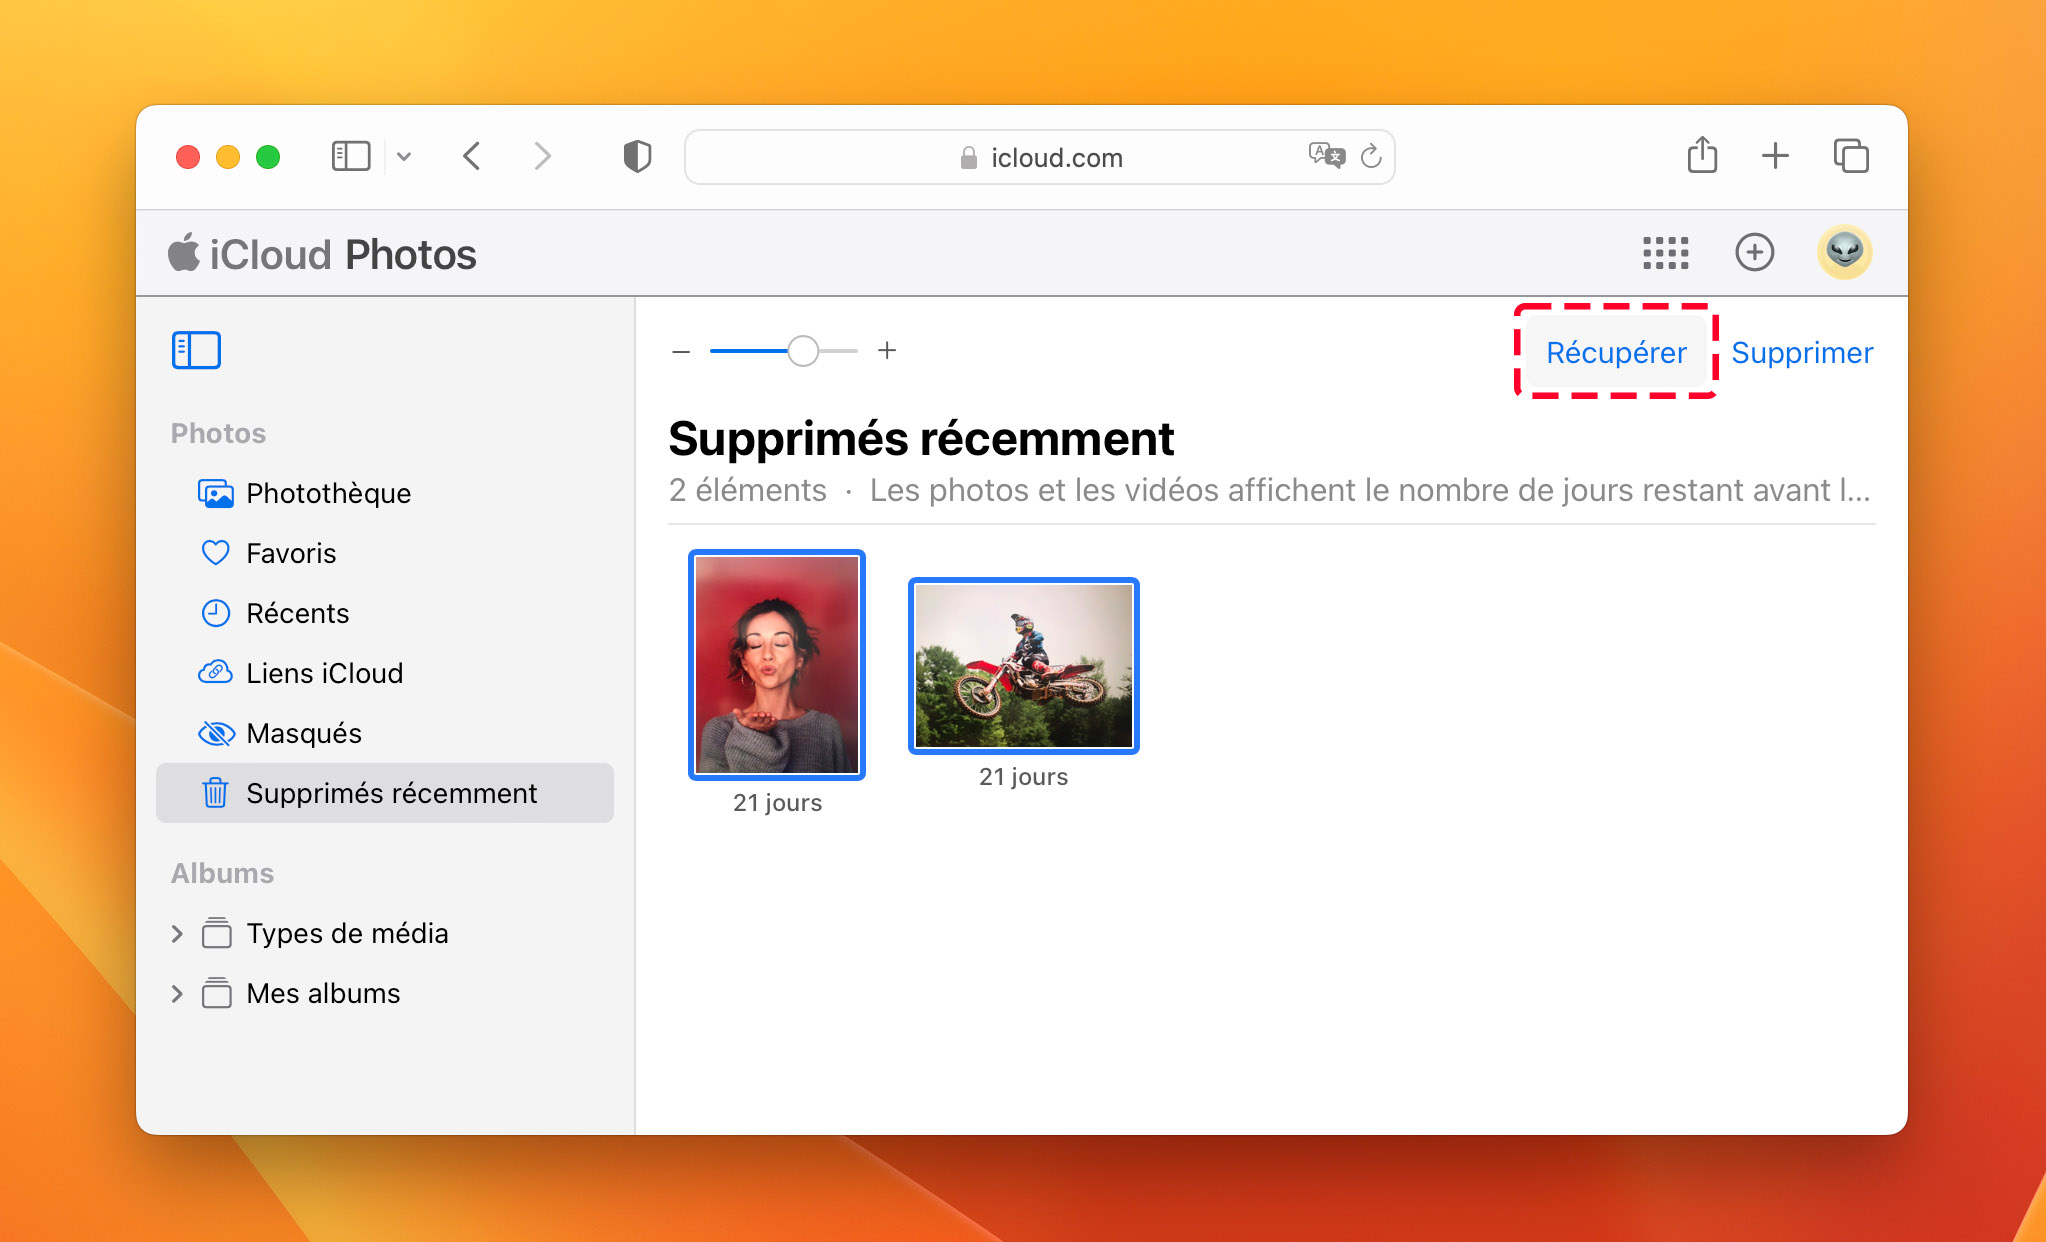
Task: Click the circled plus upload icon
Action: coord(1755,252)
